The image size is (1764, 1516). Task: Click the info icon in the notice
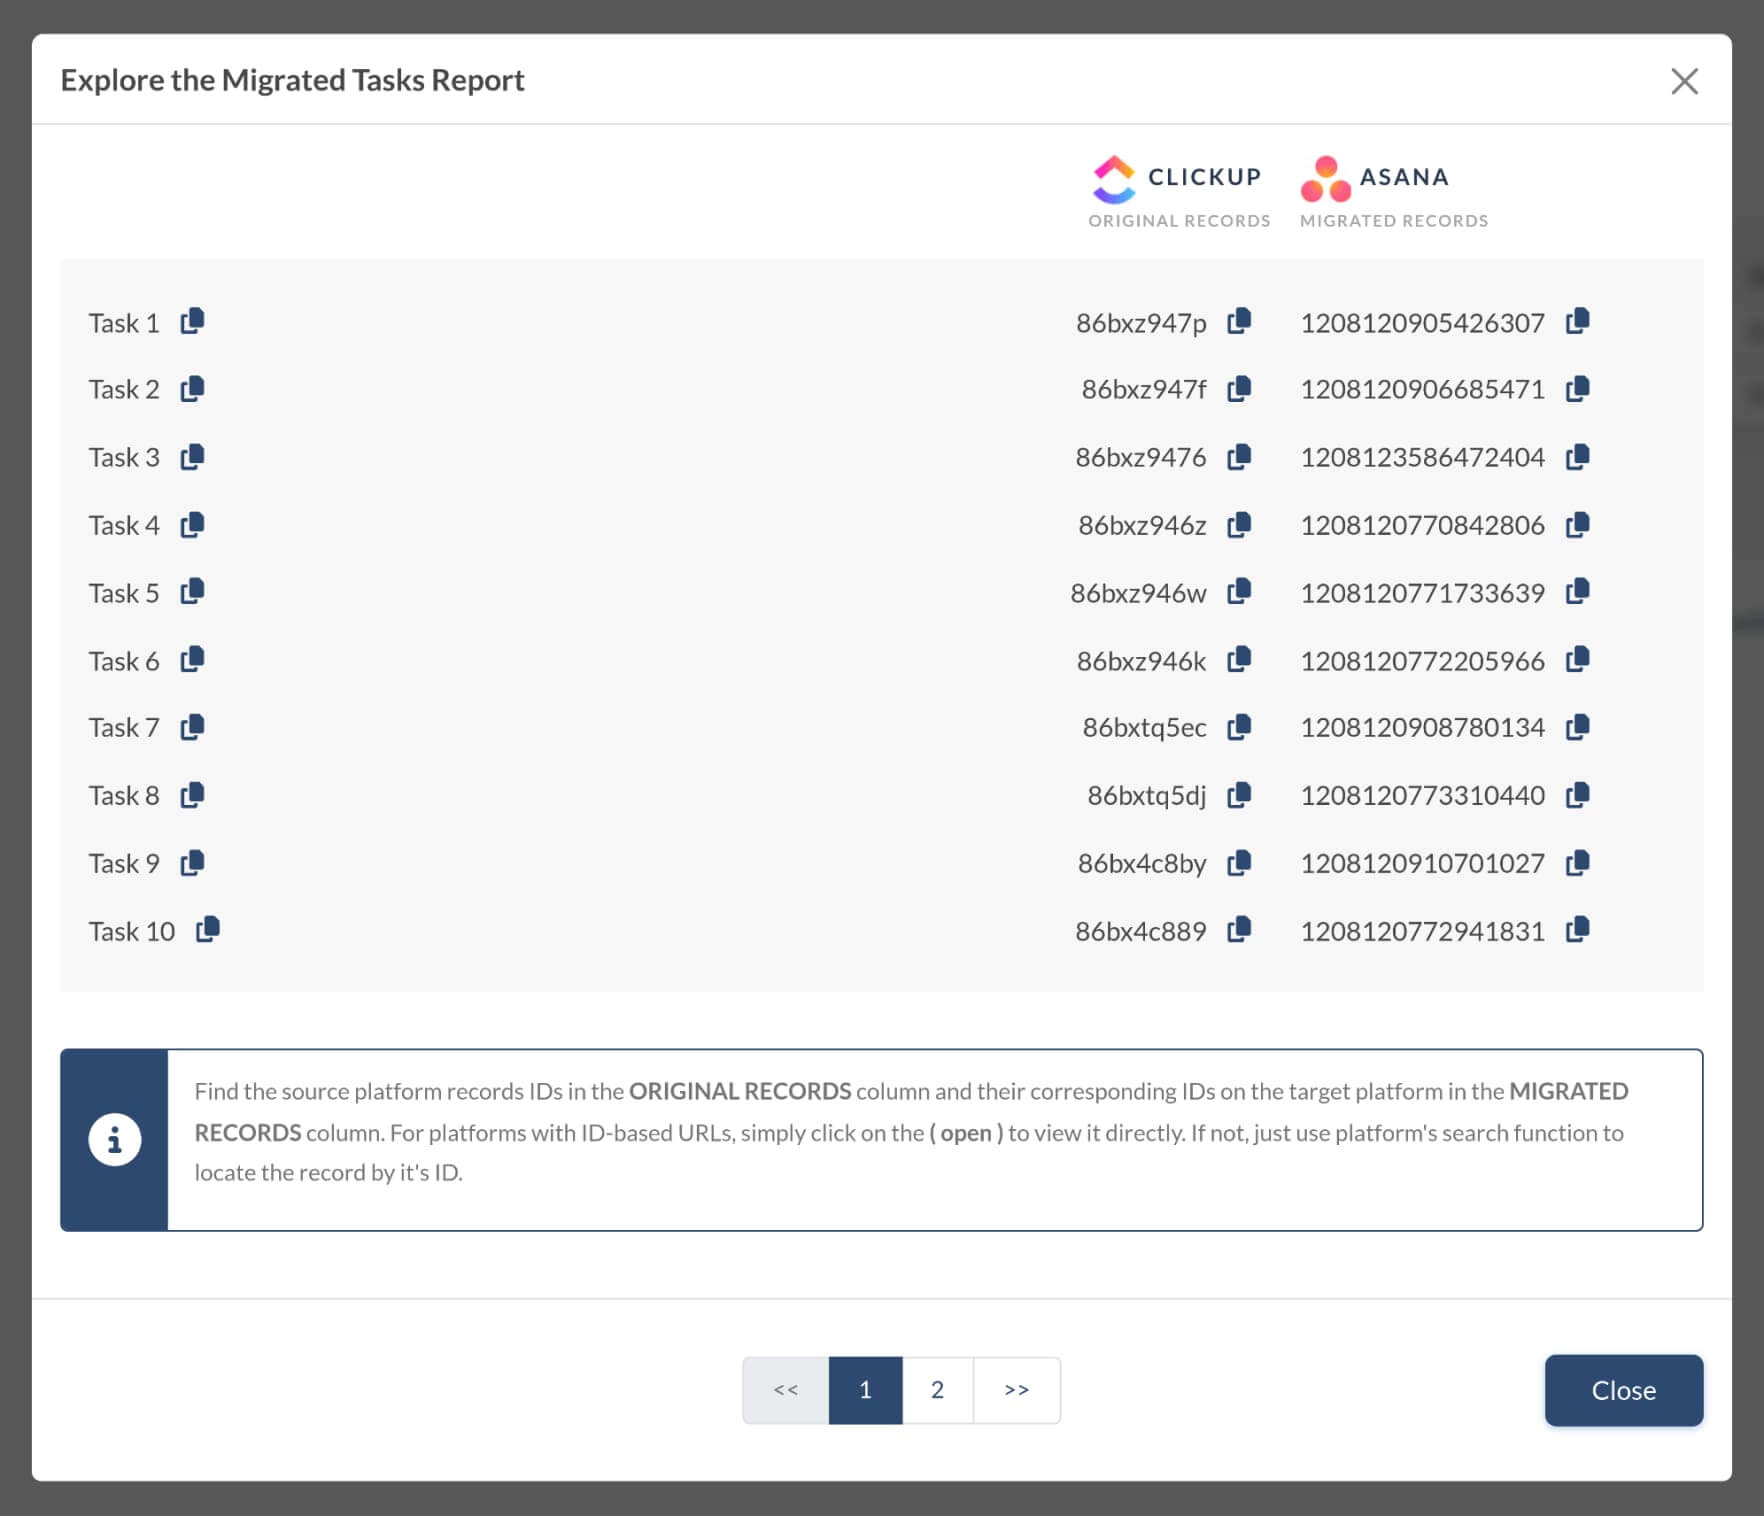[114, 1139]
